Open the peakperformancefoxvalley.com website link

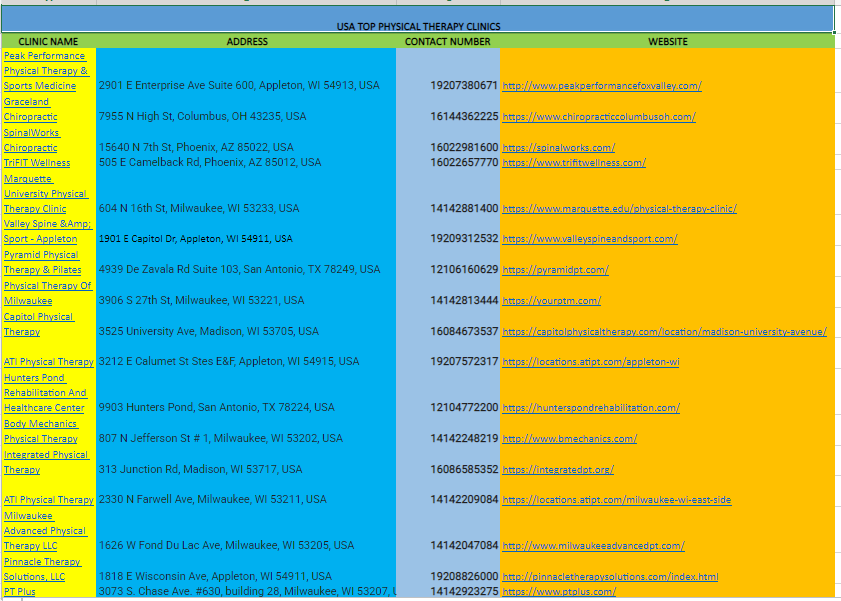602,86
